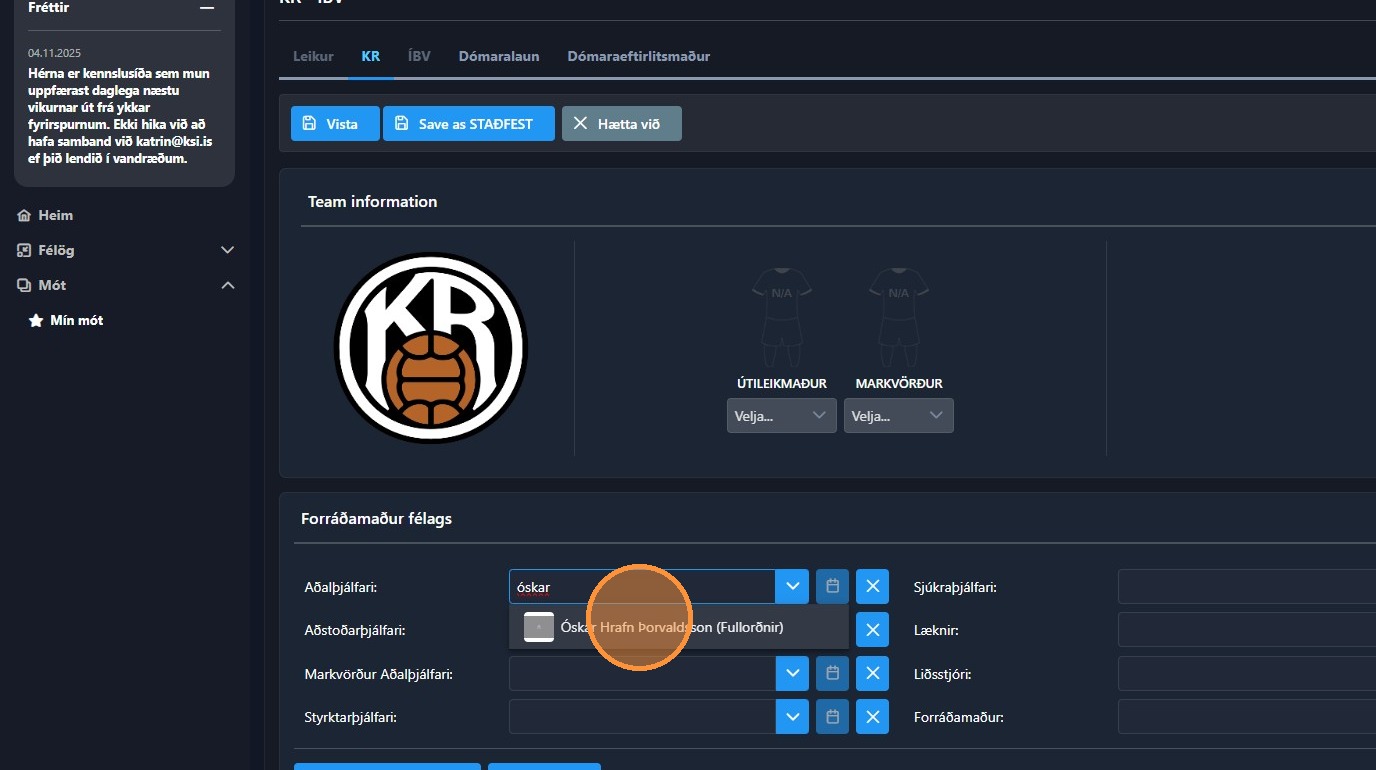Image resolution: width=1376 pixels, height=770 pixels.
Task: Go to Heim home page
Action: point(45,215)
